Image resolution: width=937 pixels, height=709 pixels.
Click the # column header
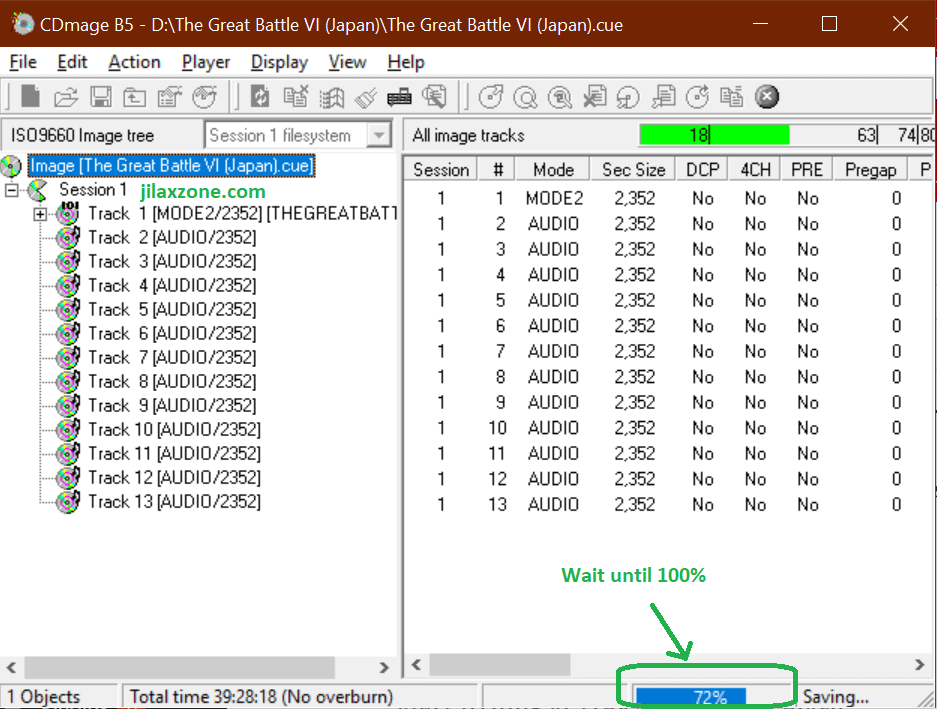coord(497,170)
